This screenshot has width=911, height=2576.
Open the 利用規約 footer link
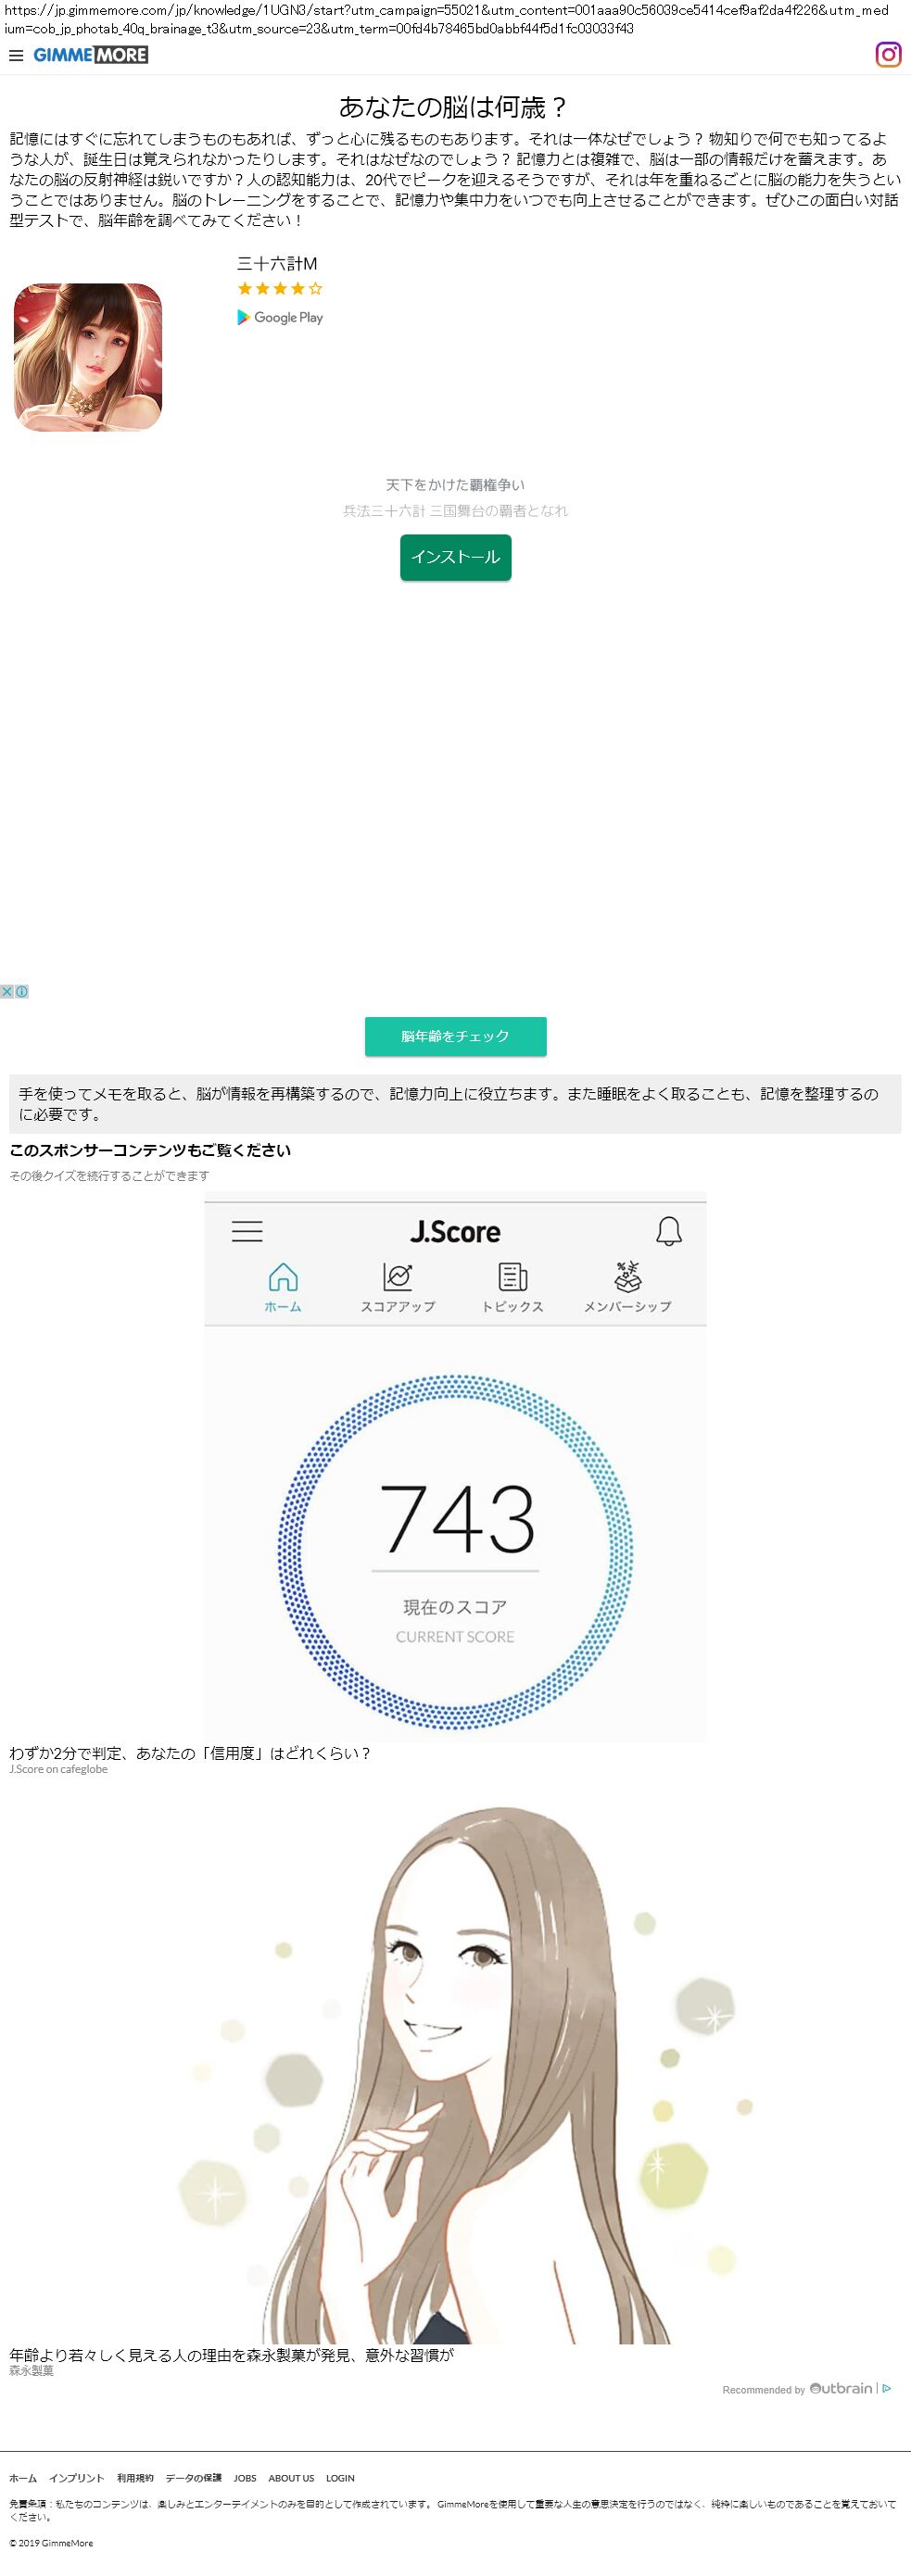pos(135,2478)
